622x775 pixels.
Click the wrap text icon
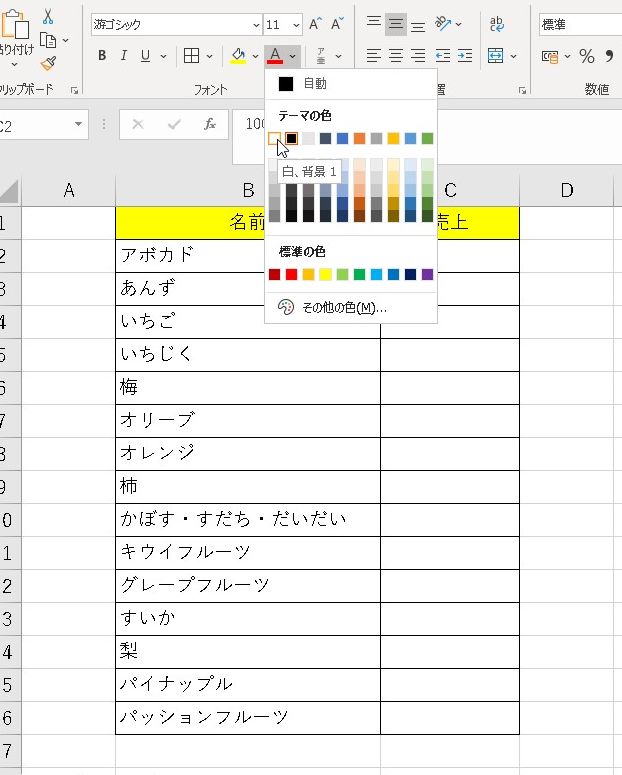coord(496,24)
